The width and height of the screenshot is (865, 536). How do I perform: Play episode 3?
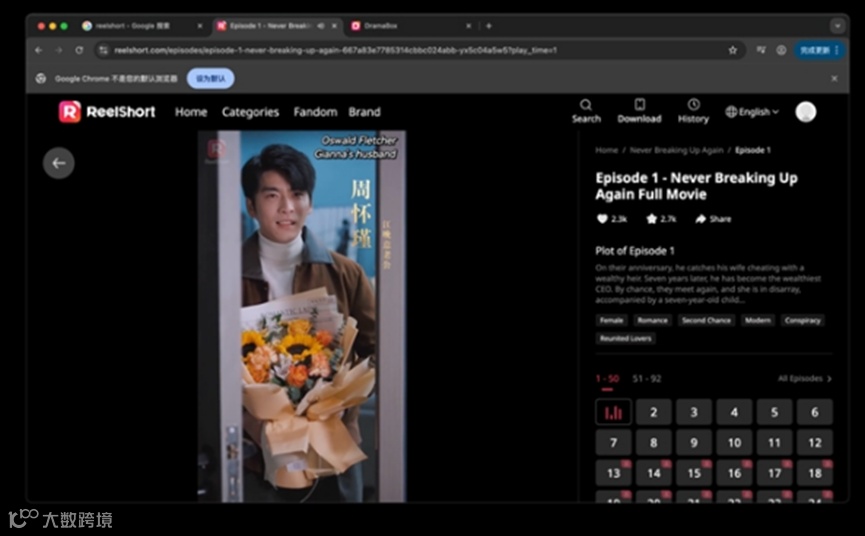(694, 412)
